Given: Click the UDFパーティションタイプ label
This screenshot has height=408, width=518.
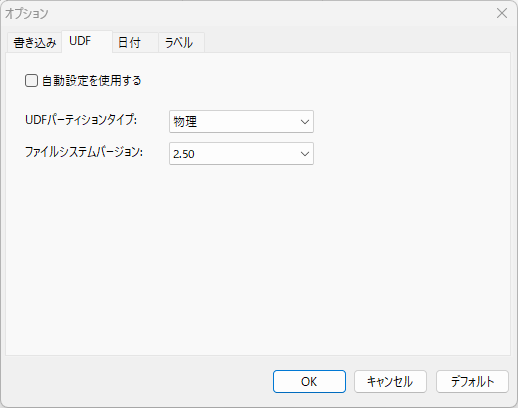Looking at the screenshot, I should point(81,120).
